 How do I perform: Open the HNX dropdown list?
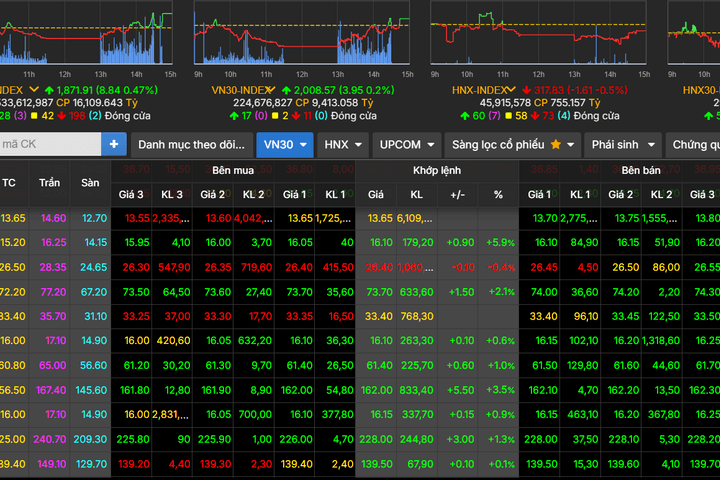point(343,145)
